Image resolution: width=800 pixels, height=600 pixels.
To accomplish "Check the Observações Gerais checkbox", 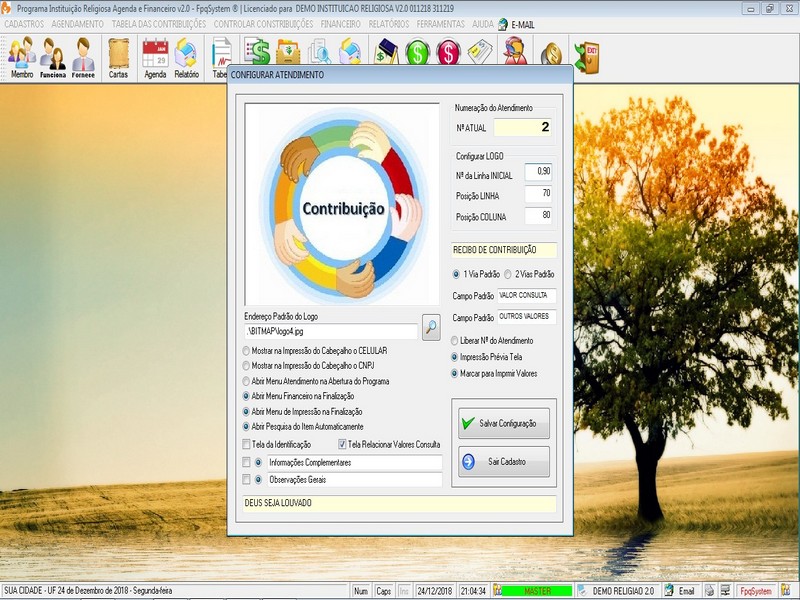I will (x=246, y=480).
